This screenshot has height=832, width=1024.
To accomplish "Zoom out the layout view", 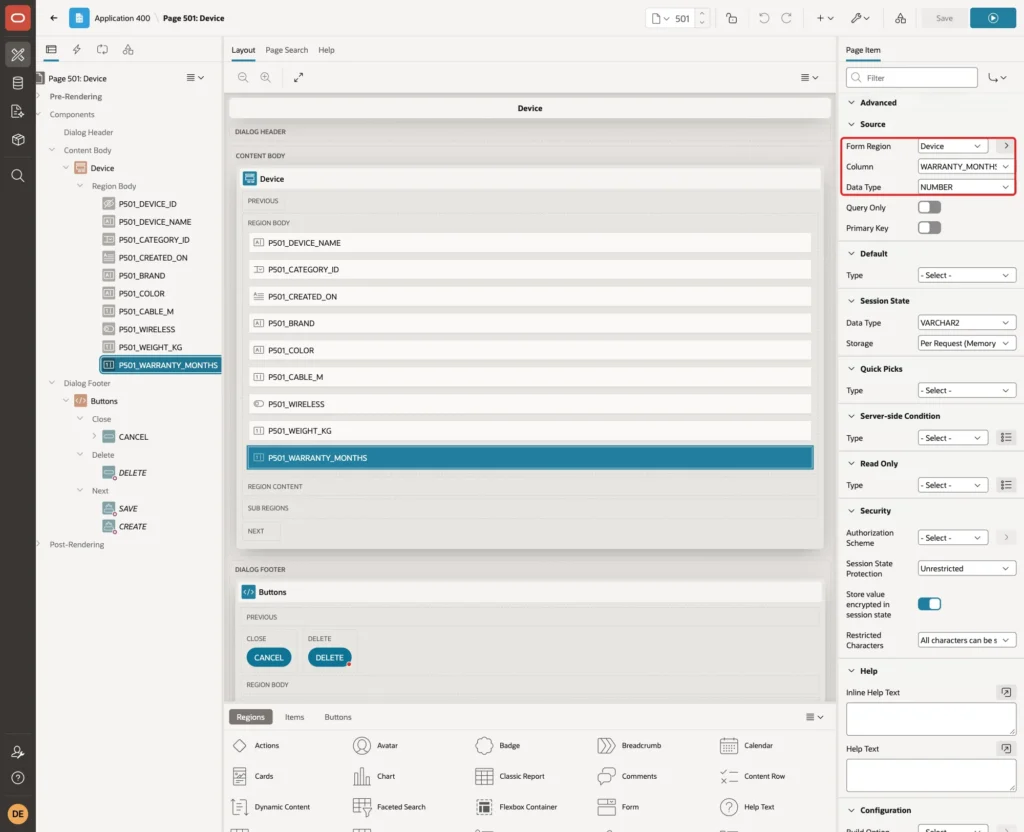I will pos(243,77).
